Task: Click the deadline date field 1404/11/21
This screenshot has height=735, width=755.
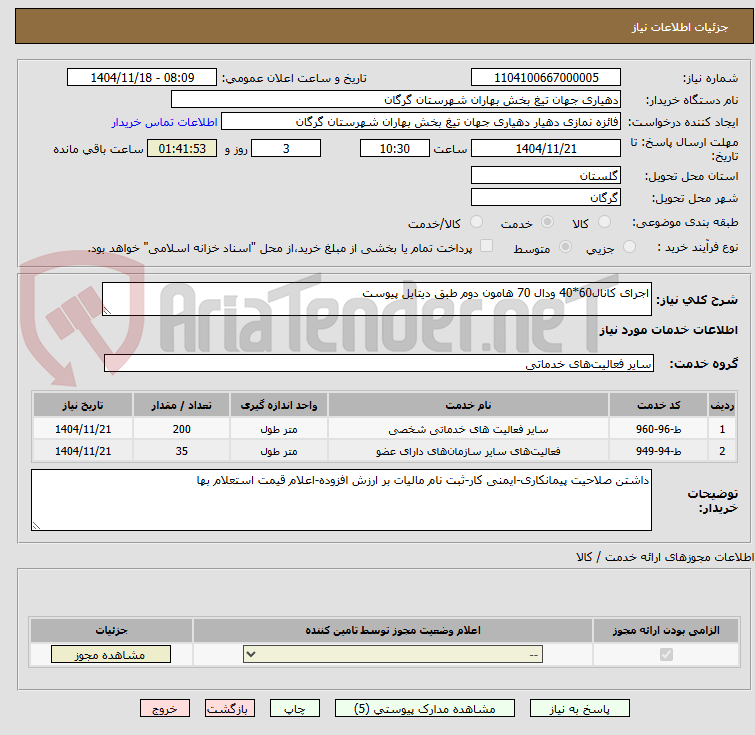Action: pyautogui.click(x=546, y=148)
